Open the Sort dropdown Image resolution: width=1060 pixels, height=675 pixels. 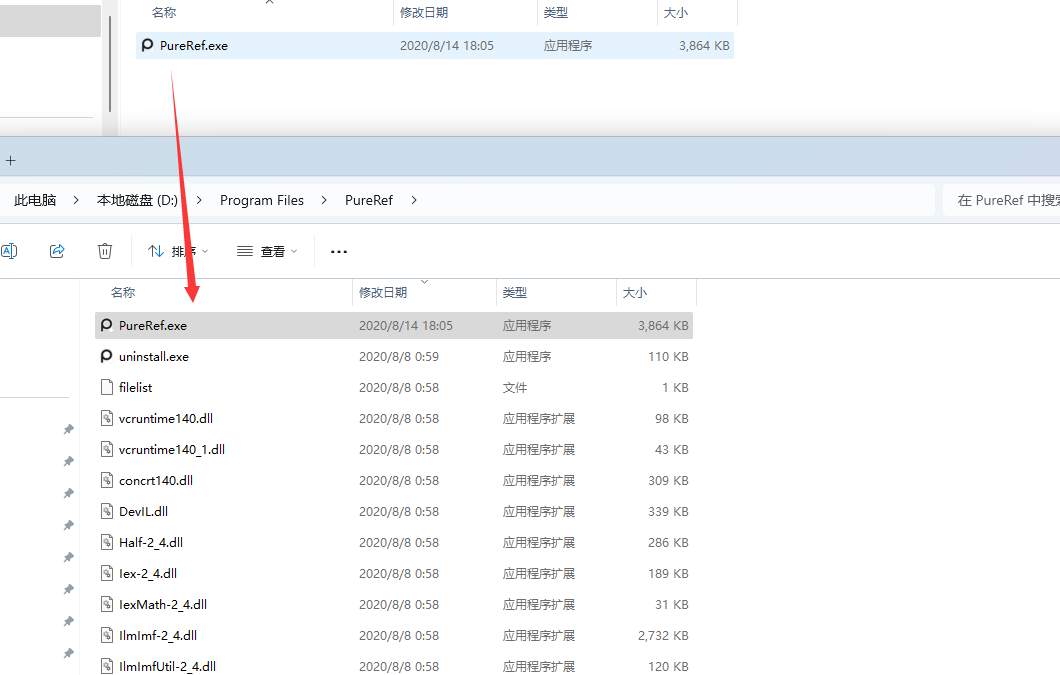click(178, 252)
